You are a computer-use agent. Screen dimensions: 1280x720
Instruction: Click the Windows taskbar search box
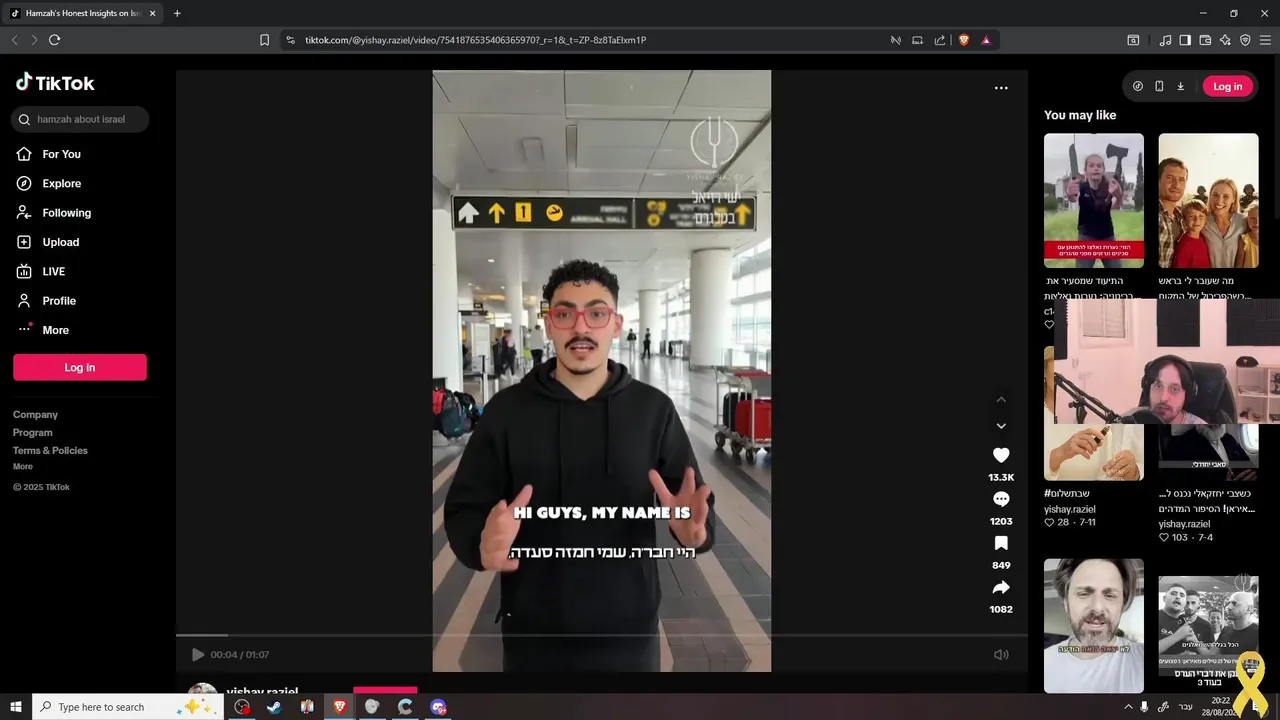click(x=128, y=707)
